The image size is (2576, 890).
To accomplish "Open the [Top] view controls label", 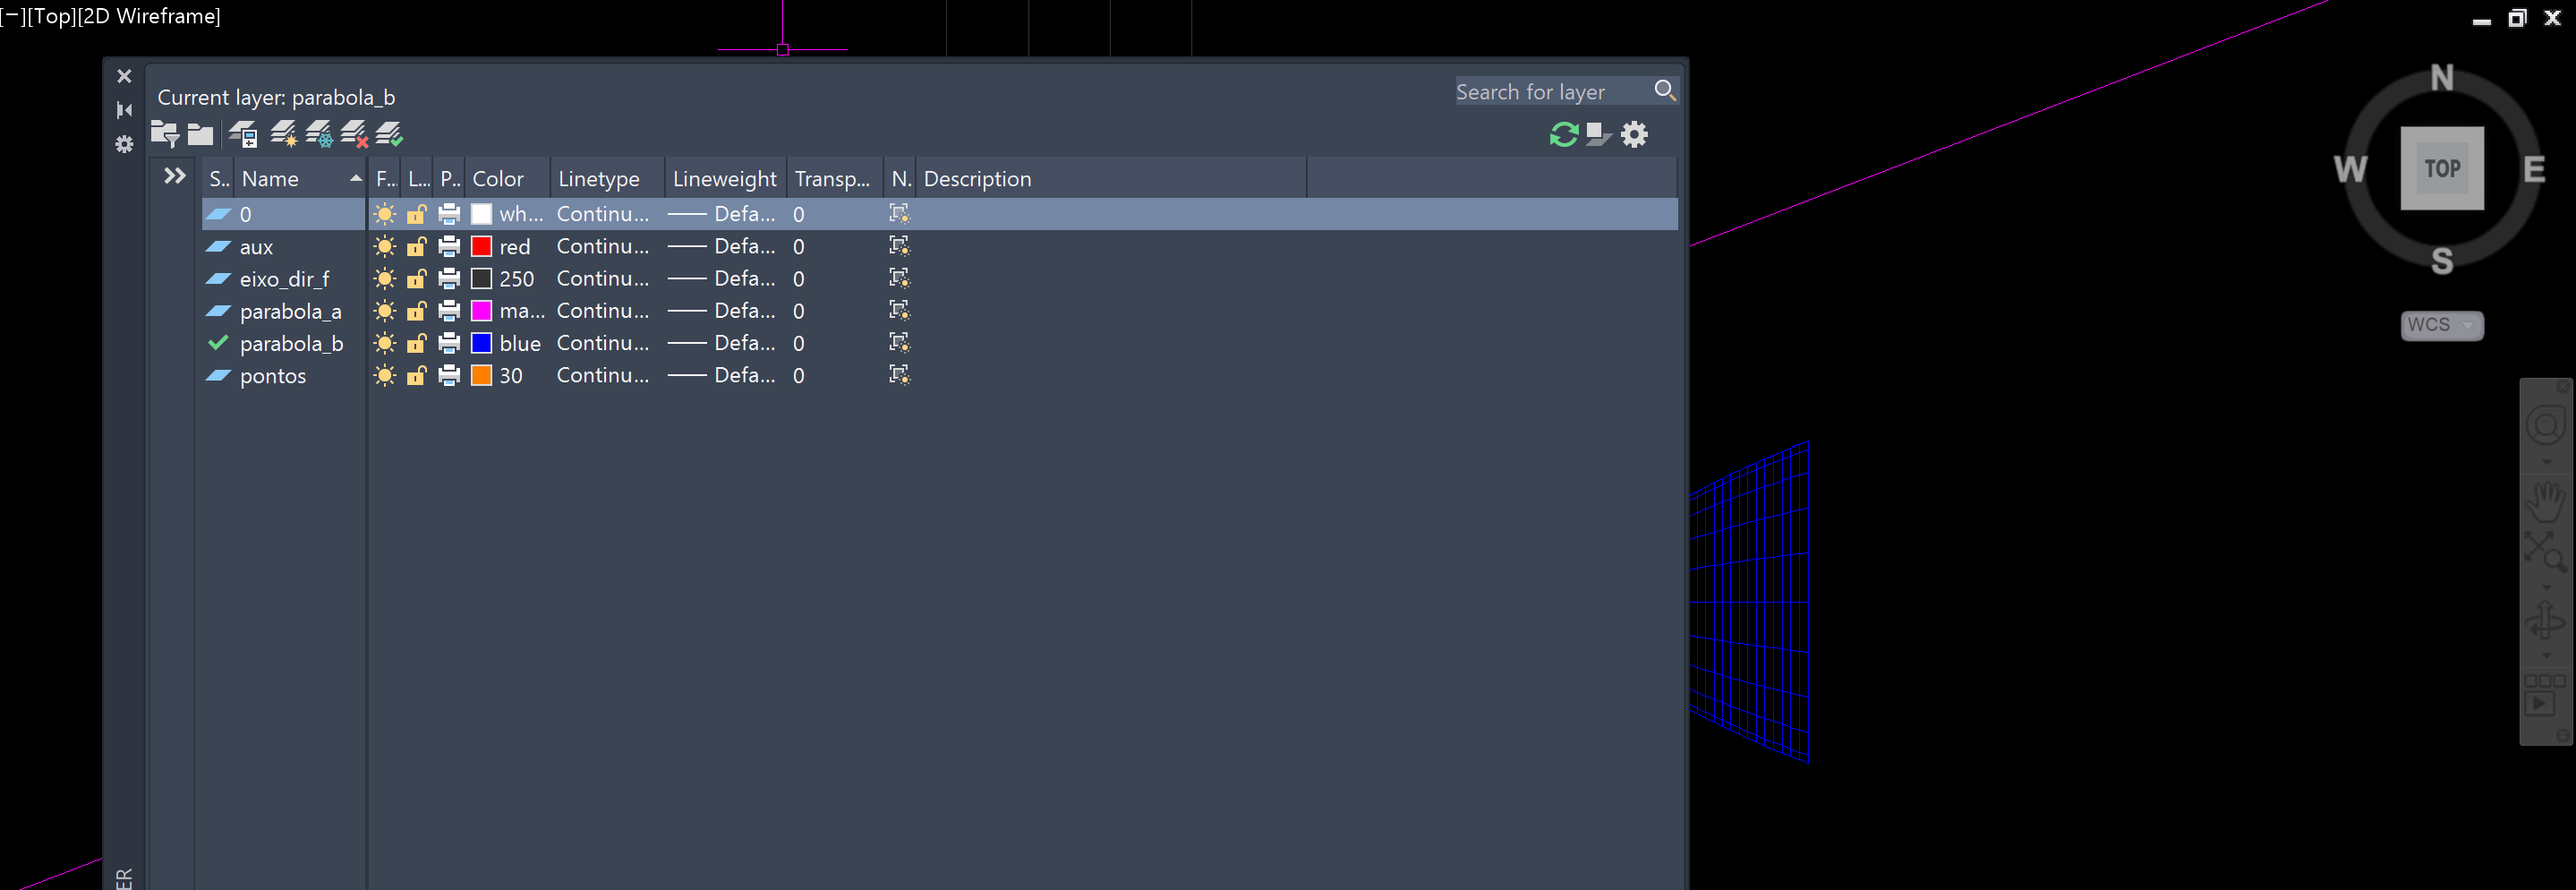I will point(51,16).
